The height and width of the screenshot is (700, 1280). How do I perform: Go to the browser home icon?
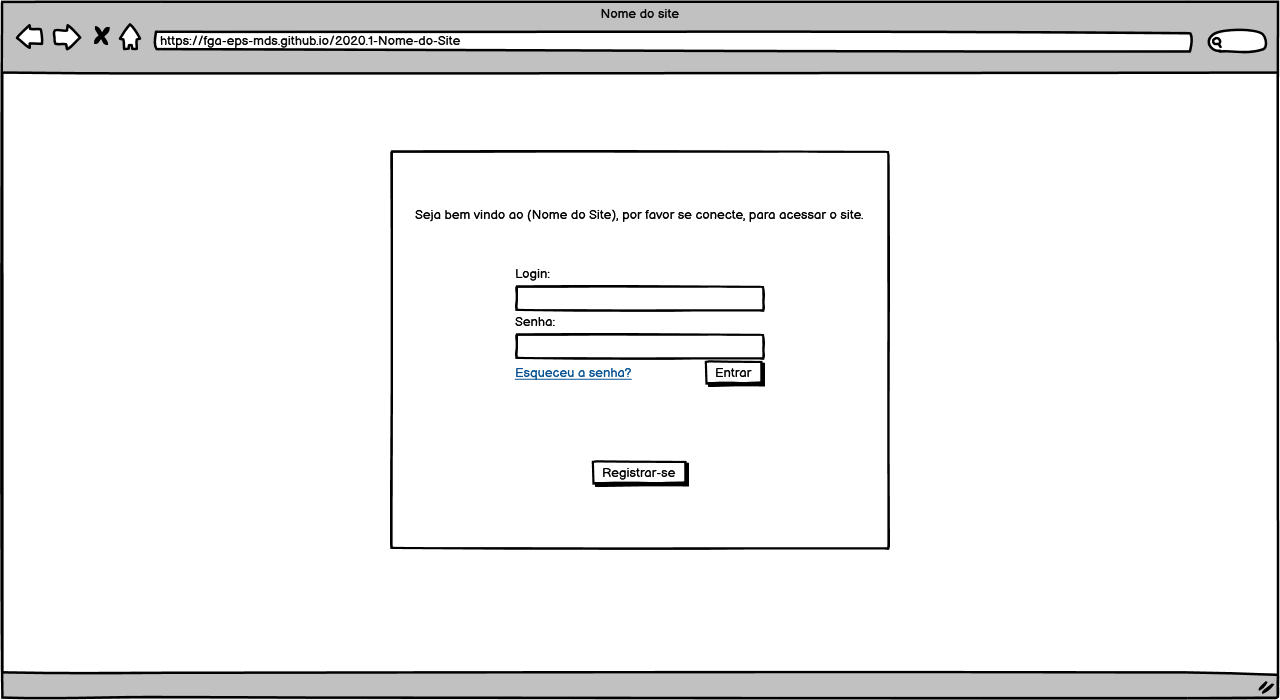click(130, 38)
